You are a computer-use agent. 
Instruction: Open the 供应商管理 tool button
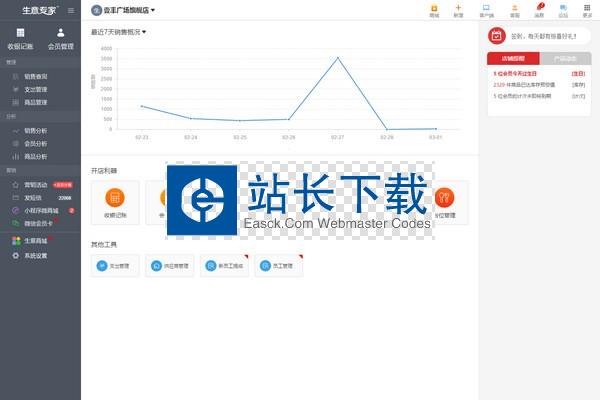tap(170, 265)
